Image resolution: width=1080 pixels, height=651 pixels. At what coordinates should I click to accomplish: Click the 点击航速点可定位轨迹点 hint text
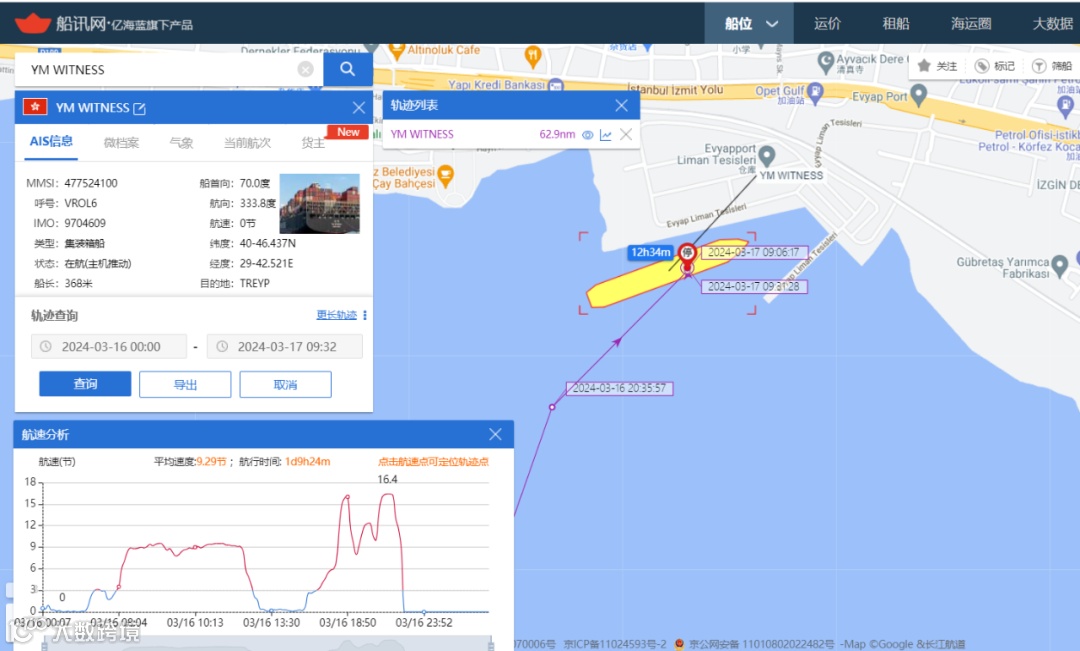click(433, 462)
